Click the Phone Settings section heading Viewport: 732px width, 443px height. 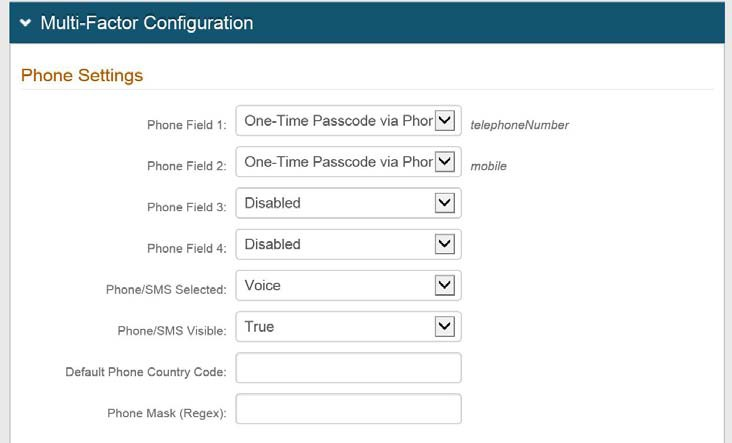[x=82, y=76]
